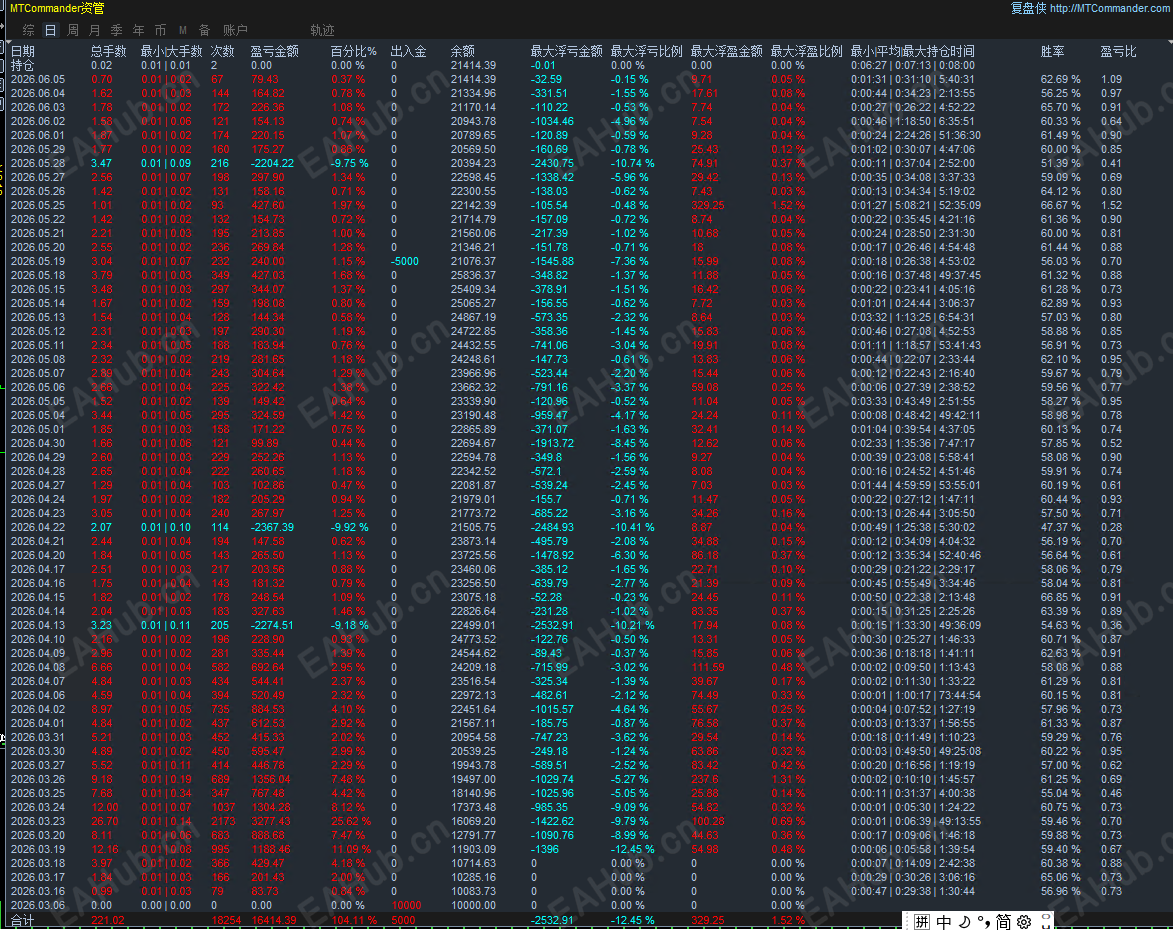Toggle the 中 Chinese/English IME mode

944,922
